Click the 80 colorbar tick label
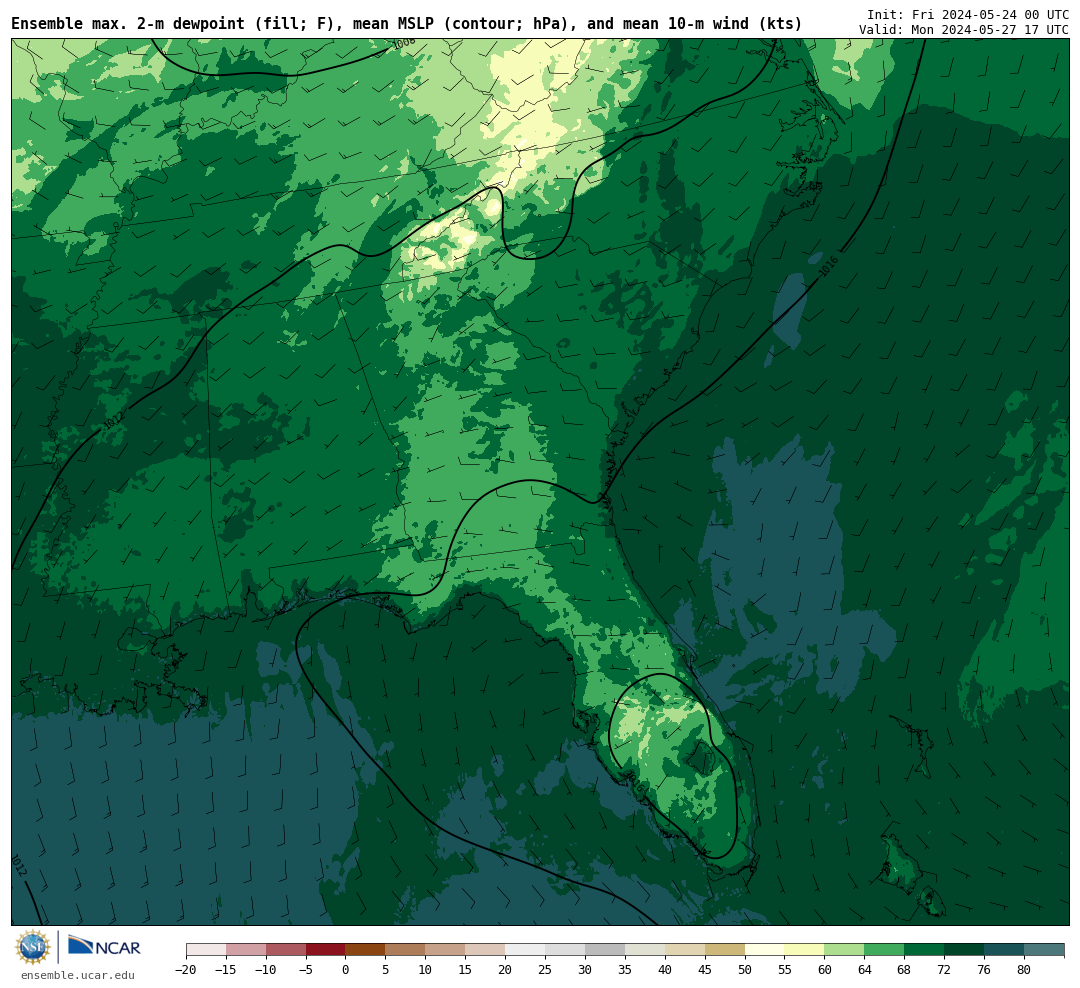The image size is (1080, 988). 1025,969
